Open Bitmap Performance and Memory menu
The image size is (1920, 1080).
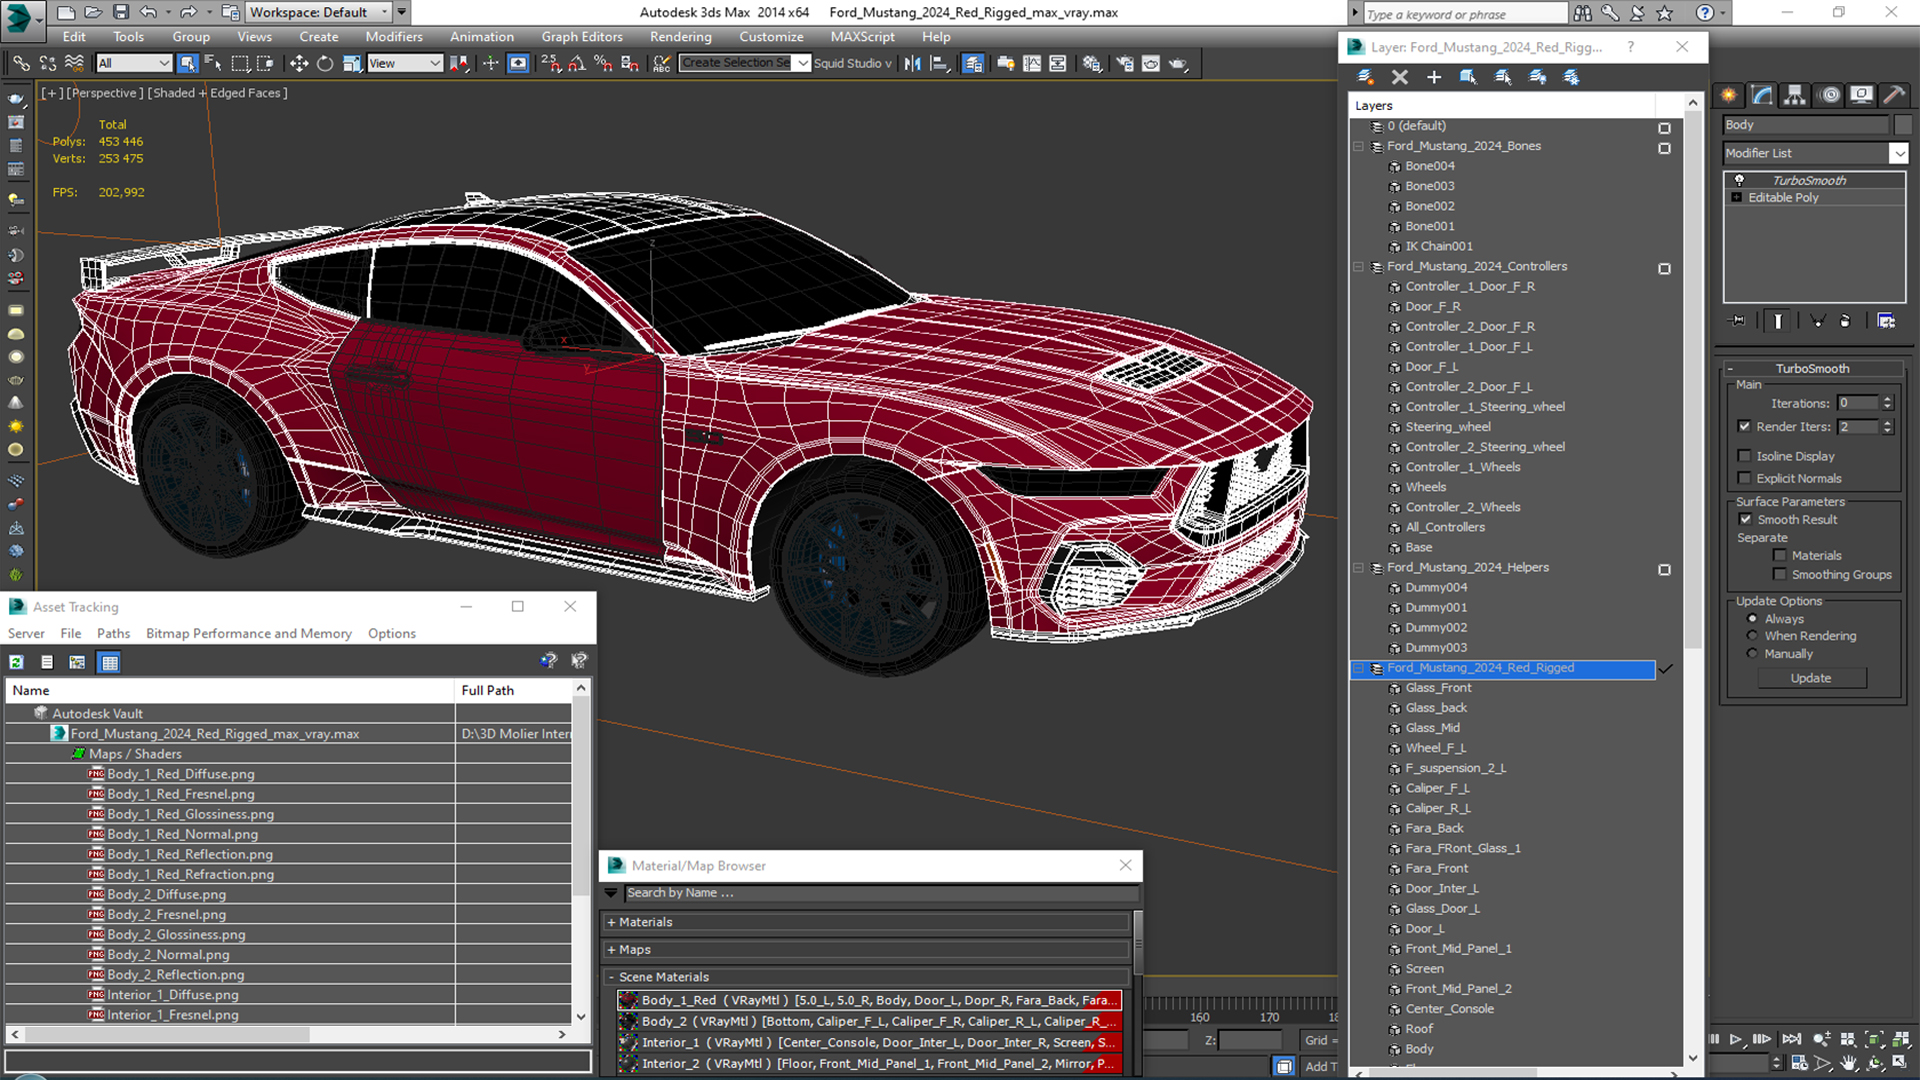tap(248, 633)
